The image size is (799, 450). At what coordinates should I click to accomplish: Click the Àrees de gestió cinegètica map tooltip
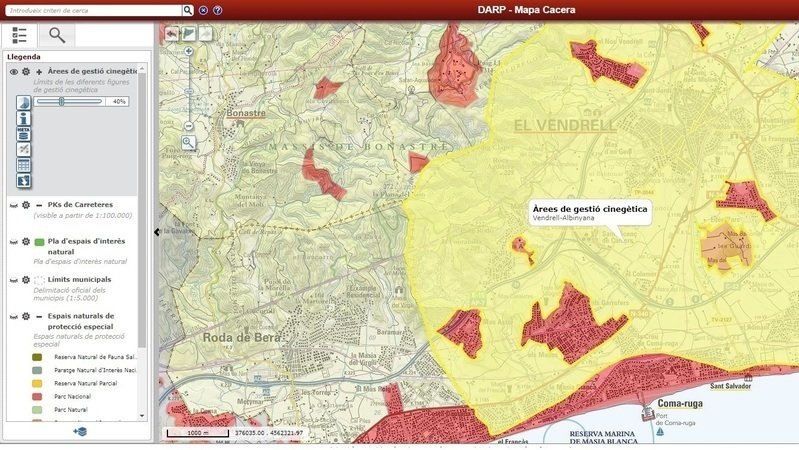coord(590,213)
